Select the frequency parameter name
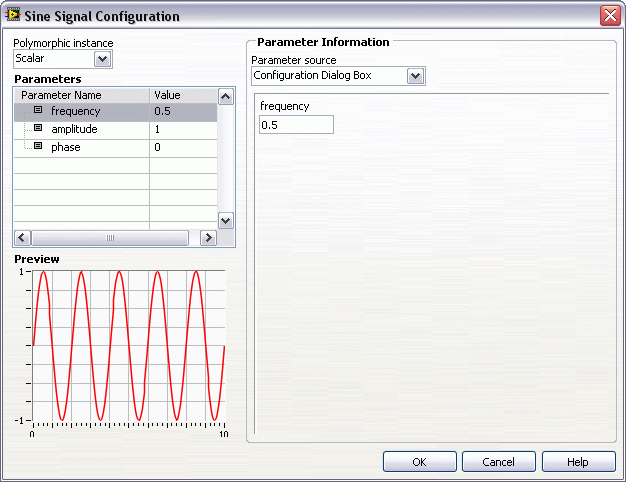 (x=76, y=111)
